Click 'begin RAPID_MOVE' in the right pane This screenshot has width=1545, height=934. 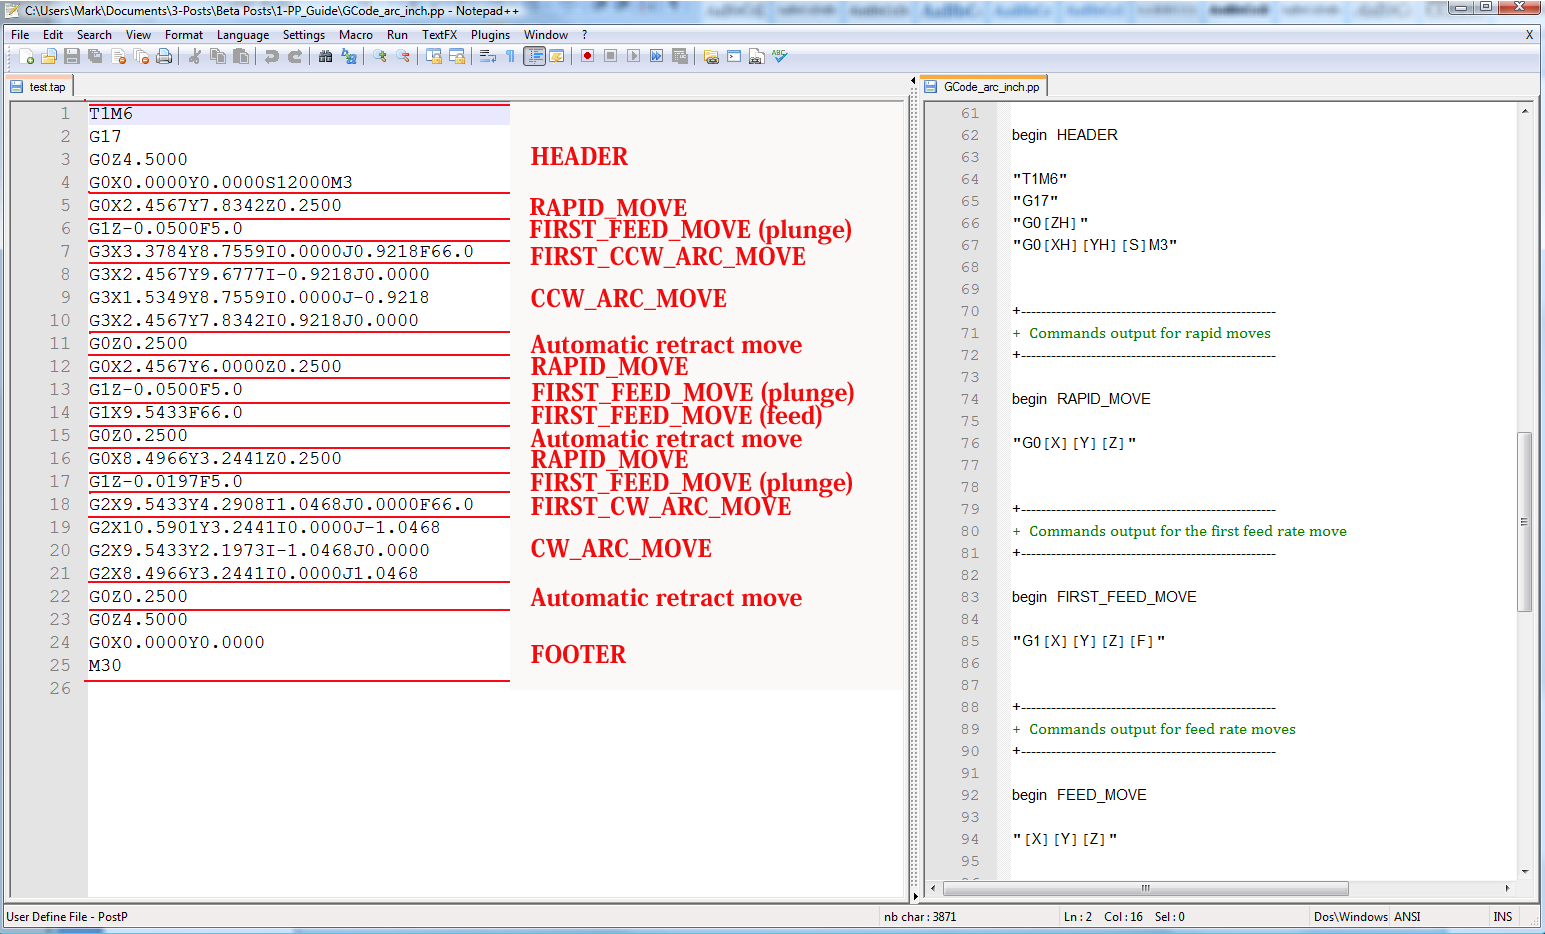[x=1081, y=399]
